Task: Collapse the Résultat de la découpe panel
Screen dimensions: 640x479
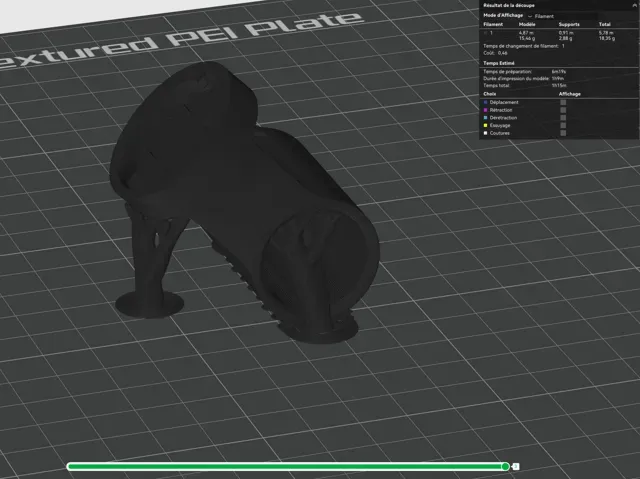Action: click(634, 5)
